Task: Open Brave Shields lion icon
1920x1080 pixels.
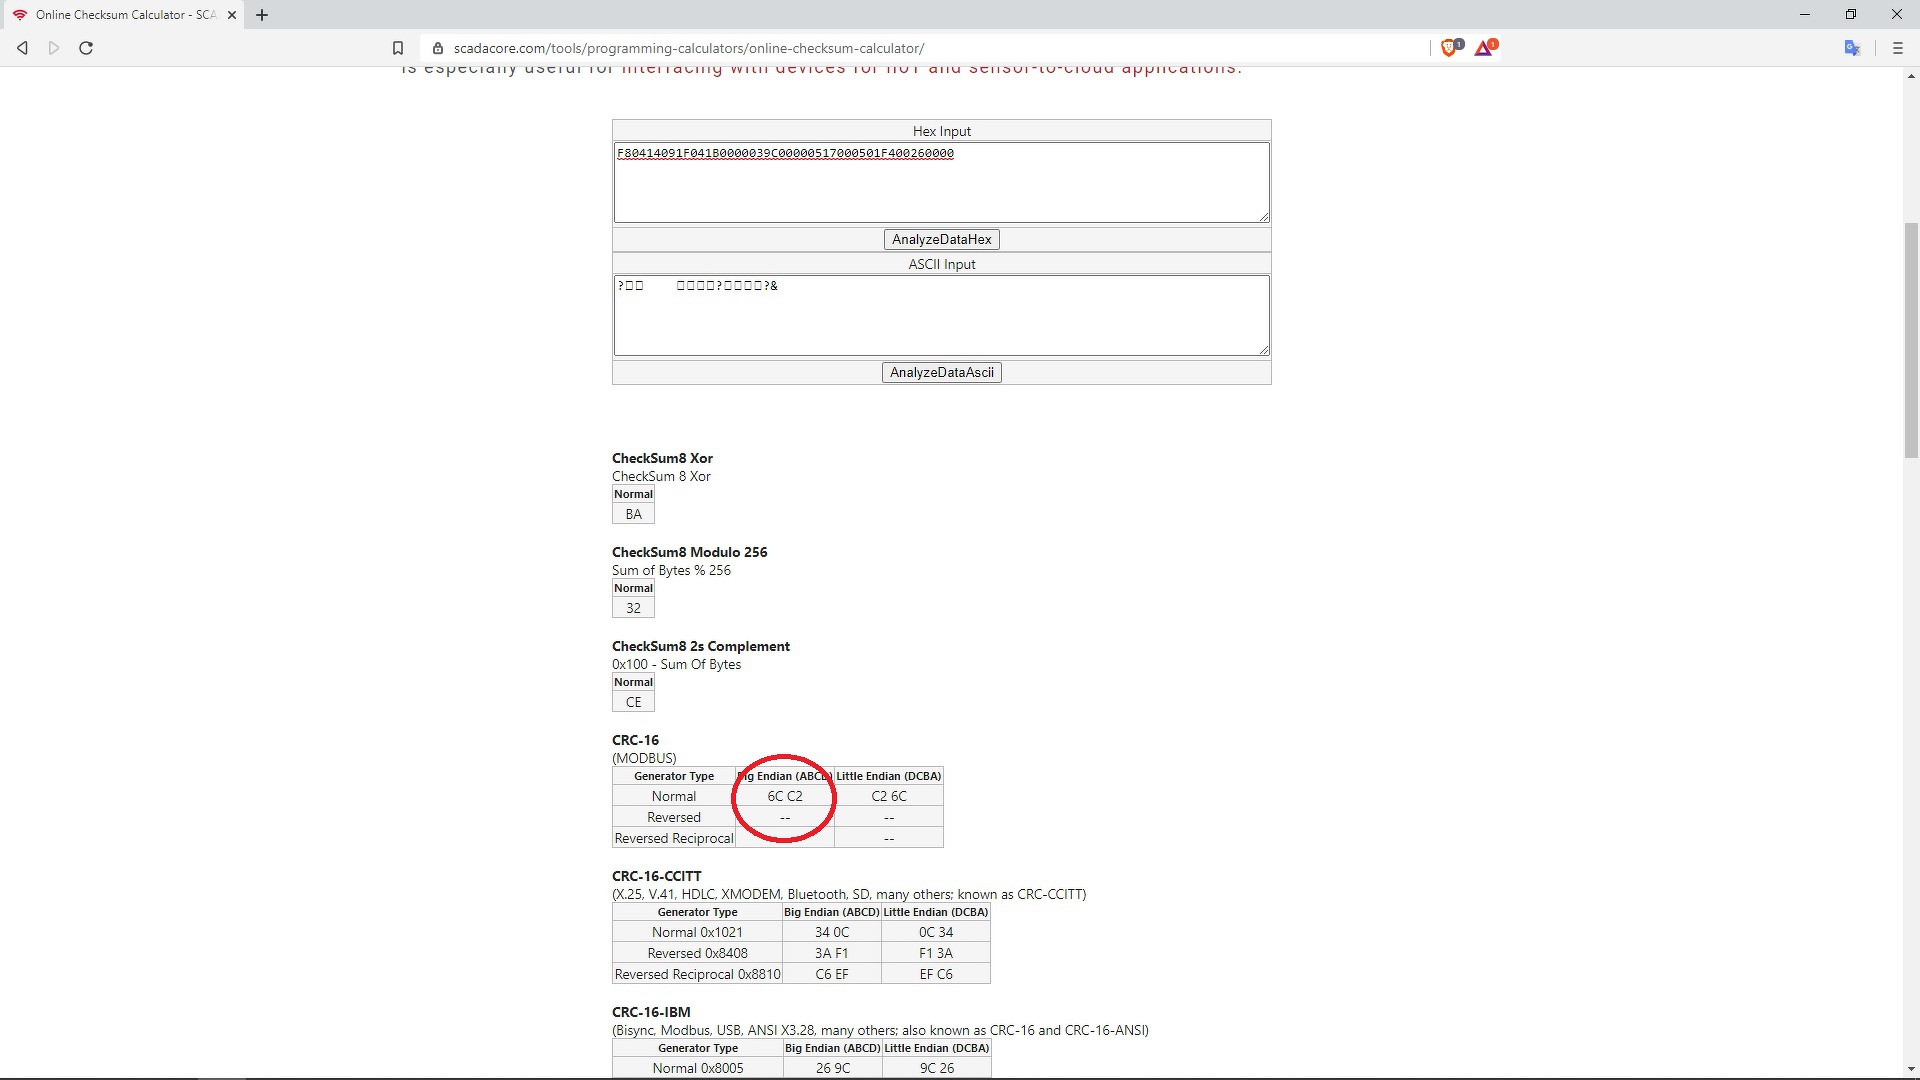Action: click(1448, 48)
